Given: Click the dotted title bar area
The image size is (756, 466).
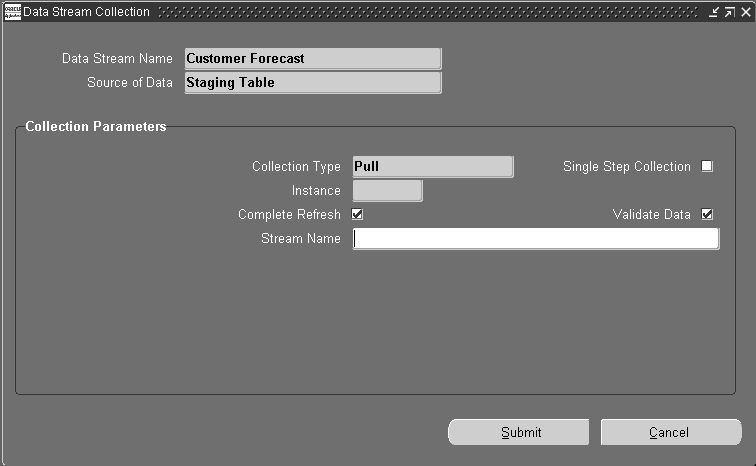Looking at the screenshot, I should 428,12.
